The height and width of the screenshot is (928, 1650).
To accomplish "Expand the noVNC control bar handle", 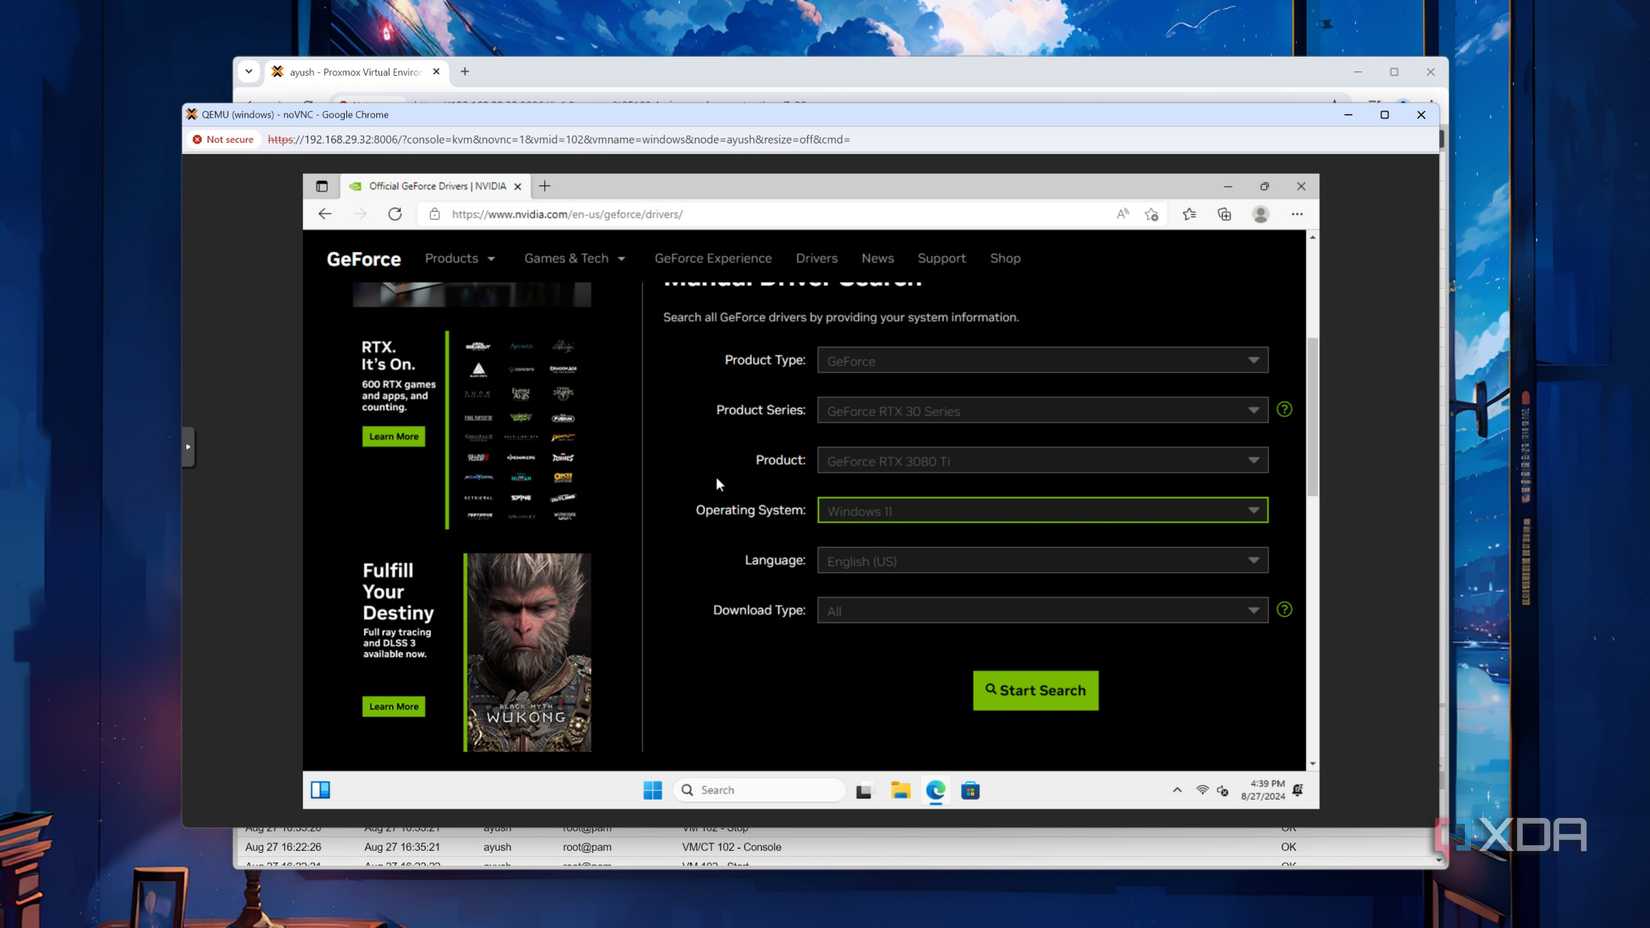I will [188, 447].
